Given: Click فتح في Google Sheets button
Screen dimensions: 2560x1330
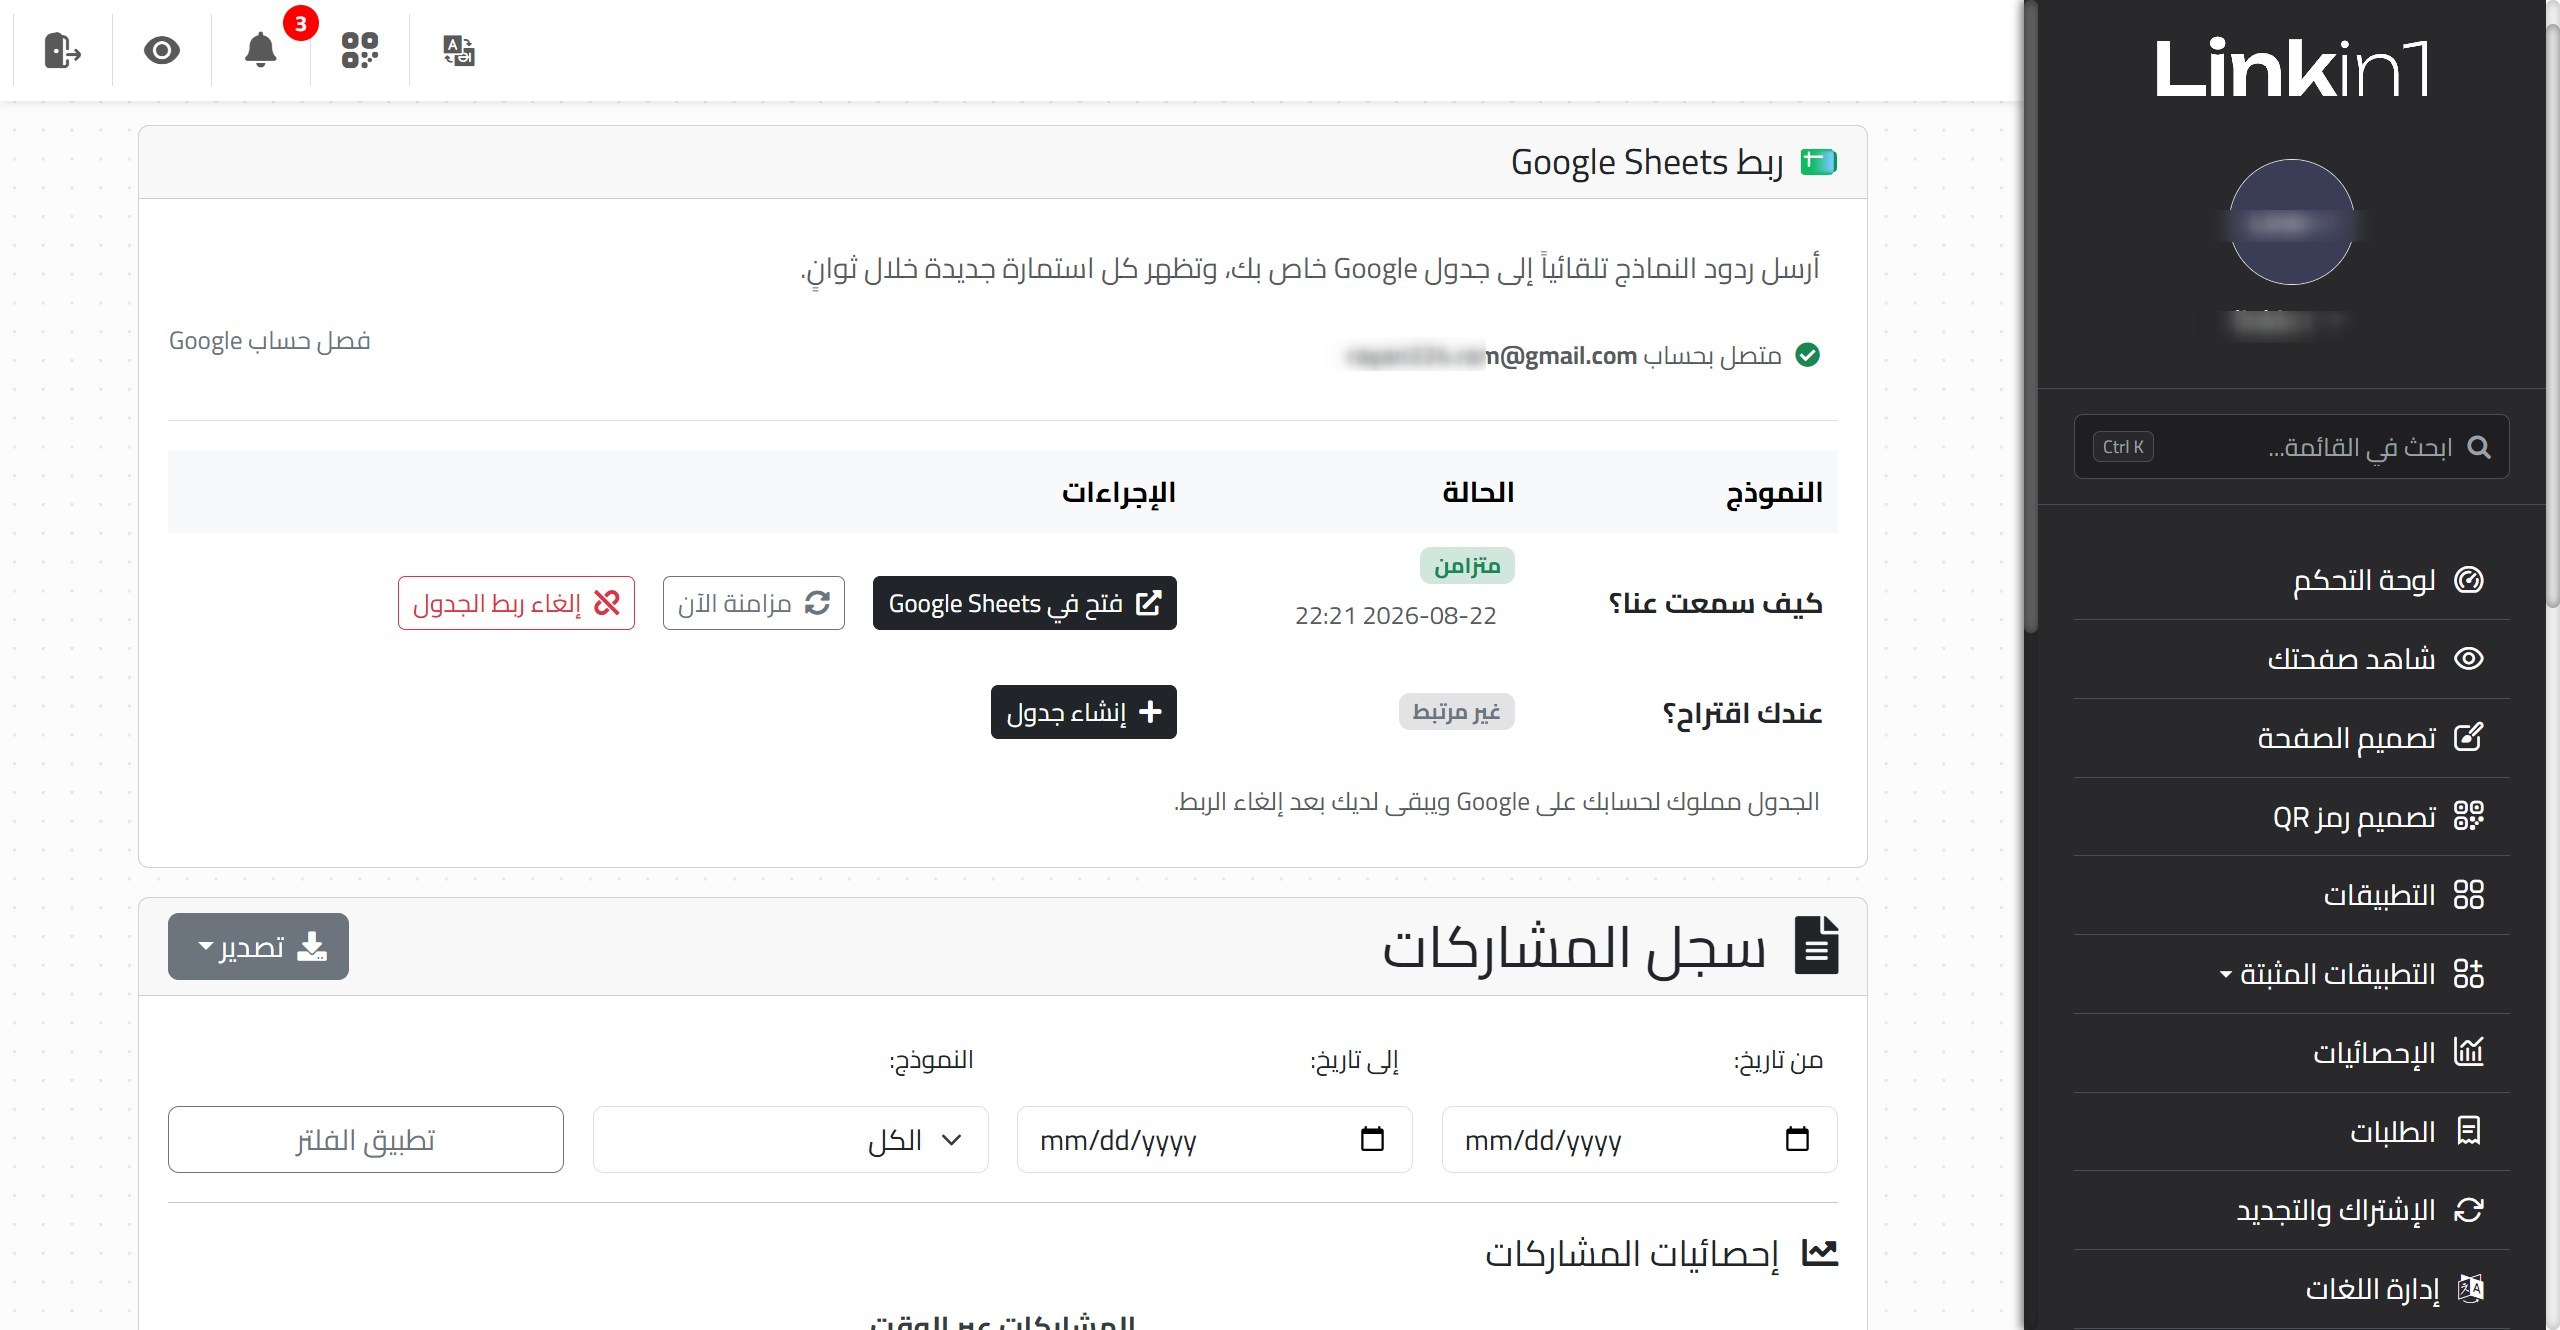Looking at the screenshot, I should (1025, 603).
